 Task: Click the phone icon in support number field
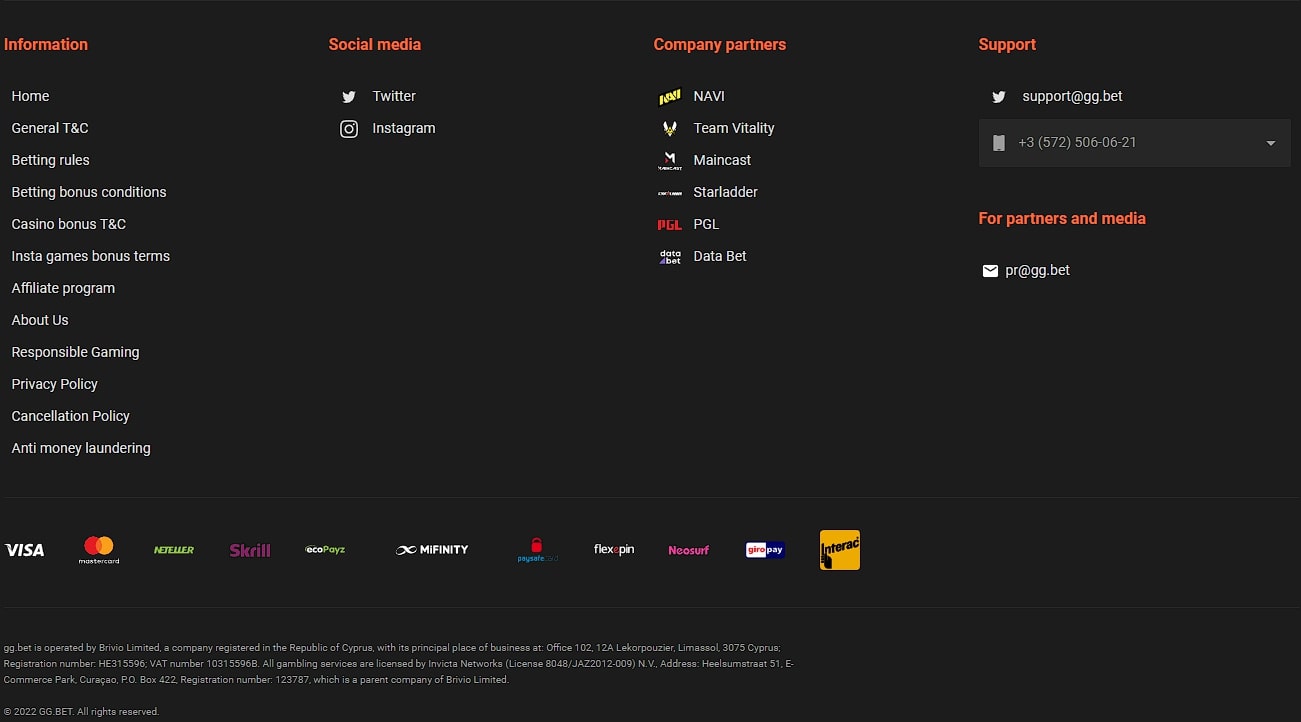[998, 143]
